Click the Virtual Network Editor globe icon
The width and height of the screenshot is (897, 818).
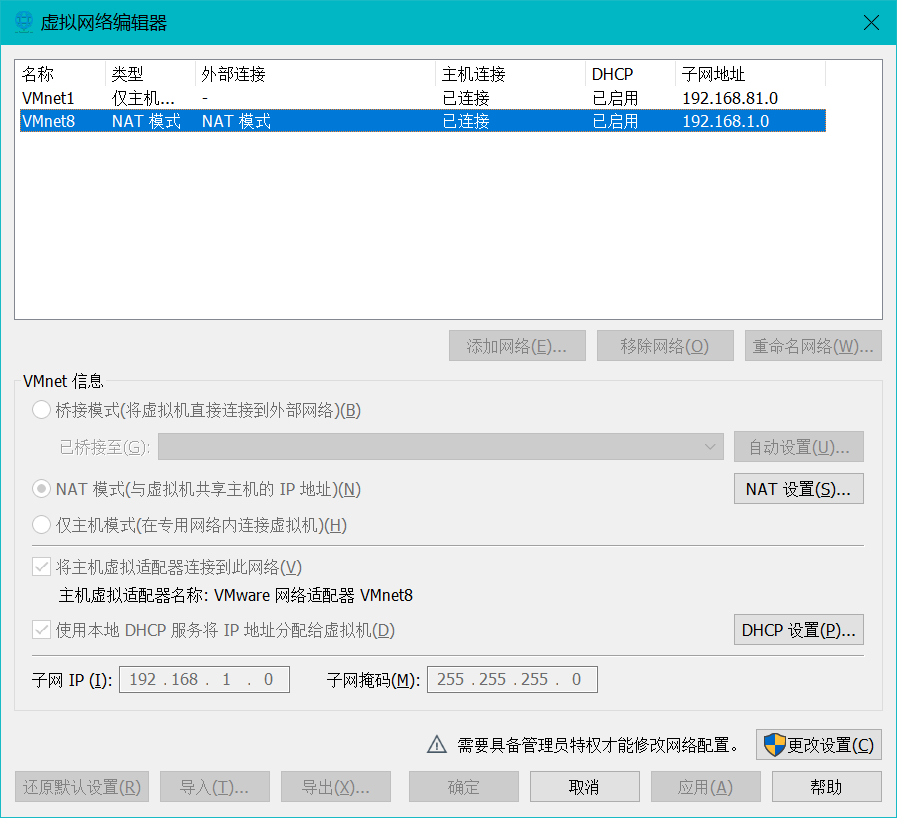[x=24, y=22]
